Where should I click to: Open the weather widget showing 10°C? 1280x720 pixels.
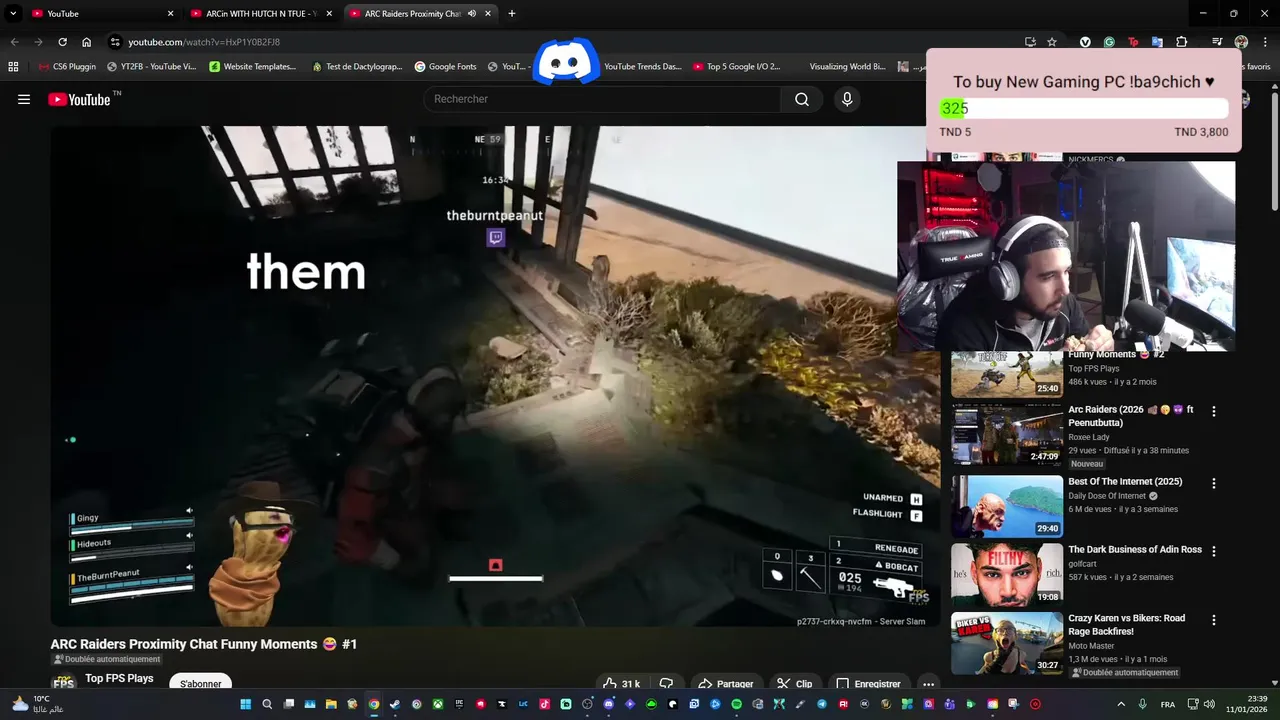38,704
